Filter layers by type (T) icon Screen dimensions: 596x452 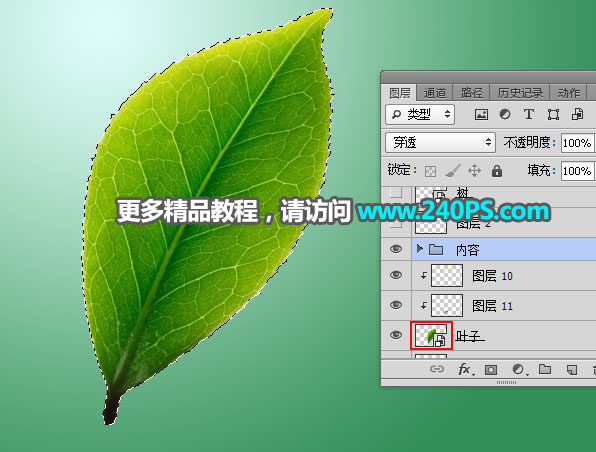529,114
